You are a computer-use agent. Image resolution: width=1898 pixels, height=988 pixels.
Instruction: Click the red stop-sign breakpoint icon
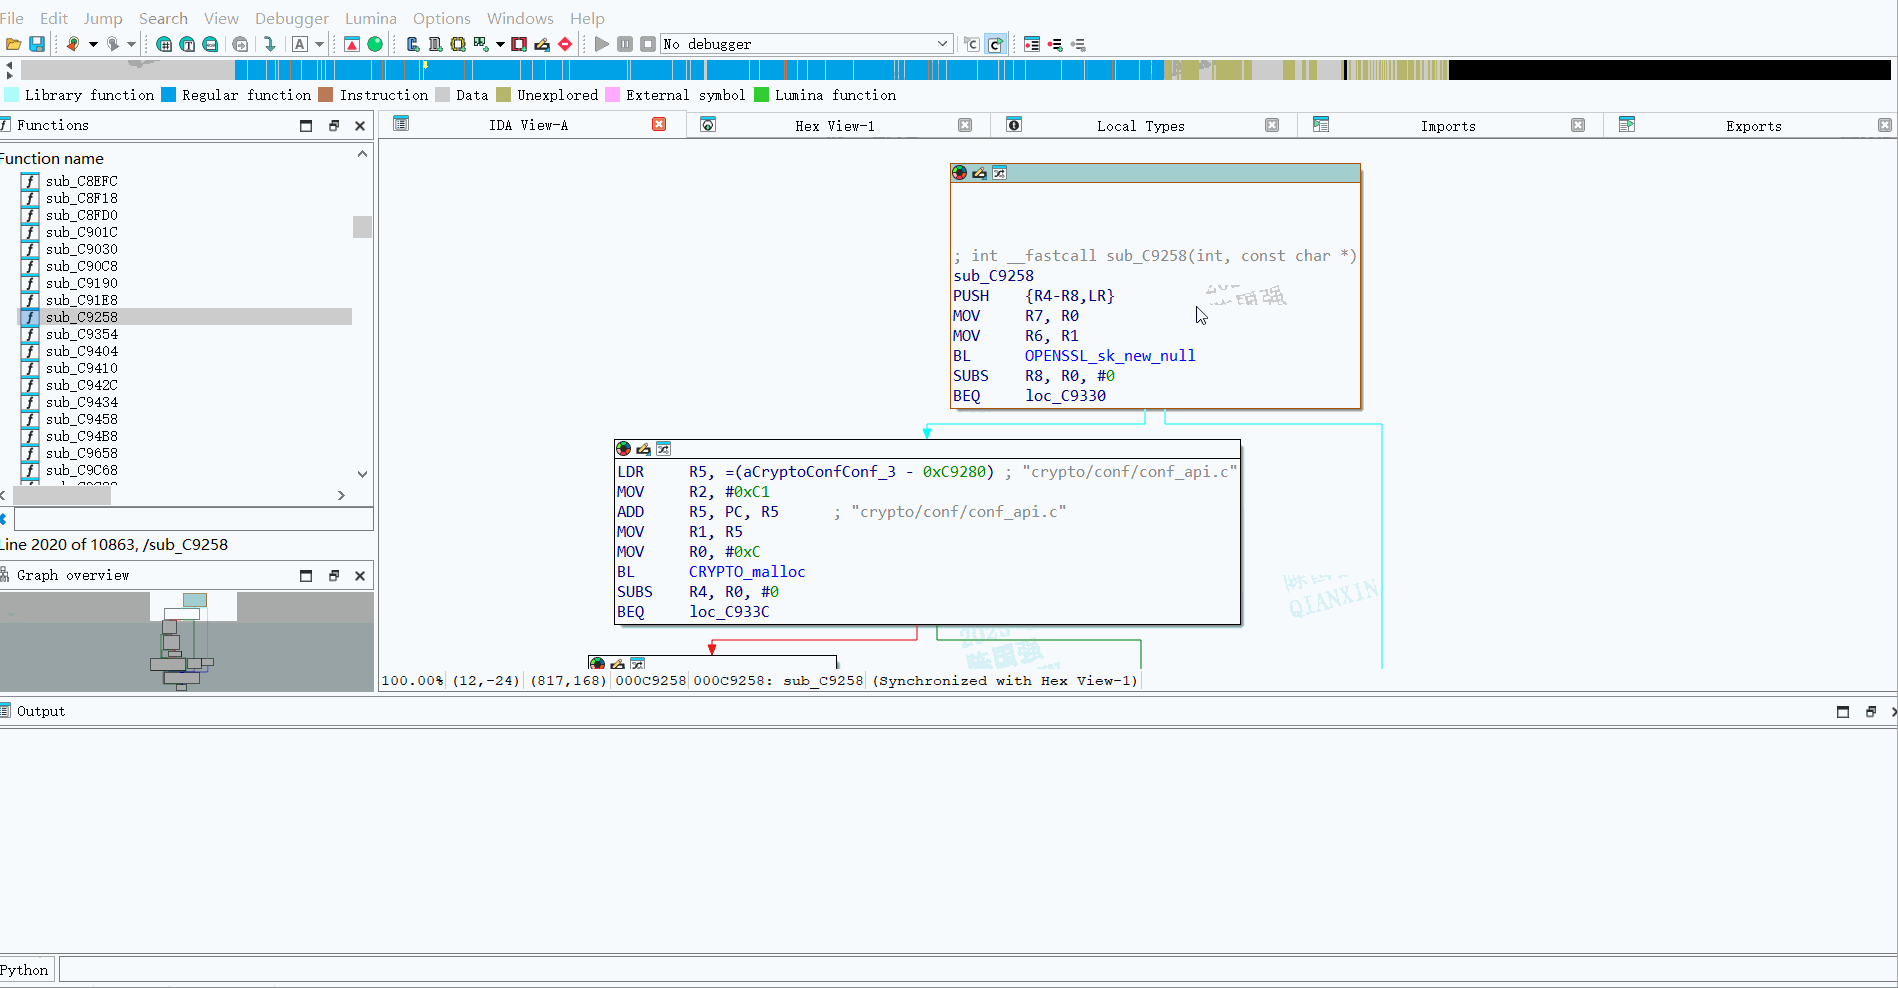point(565,44)
